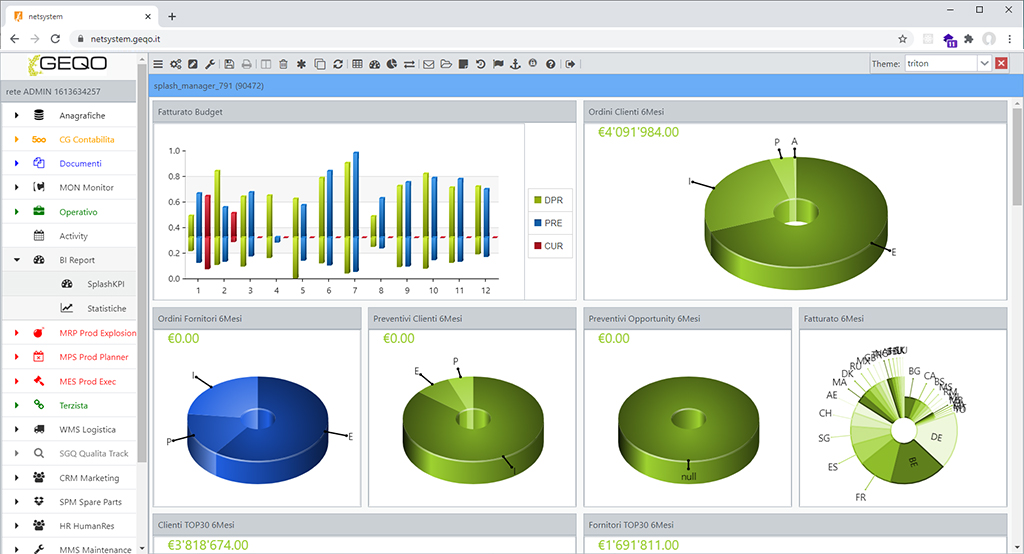Click the wrench tool icon
This screenshot has width=1024, height=554.
(x=210, y=64)
